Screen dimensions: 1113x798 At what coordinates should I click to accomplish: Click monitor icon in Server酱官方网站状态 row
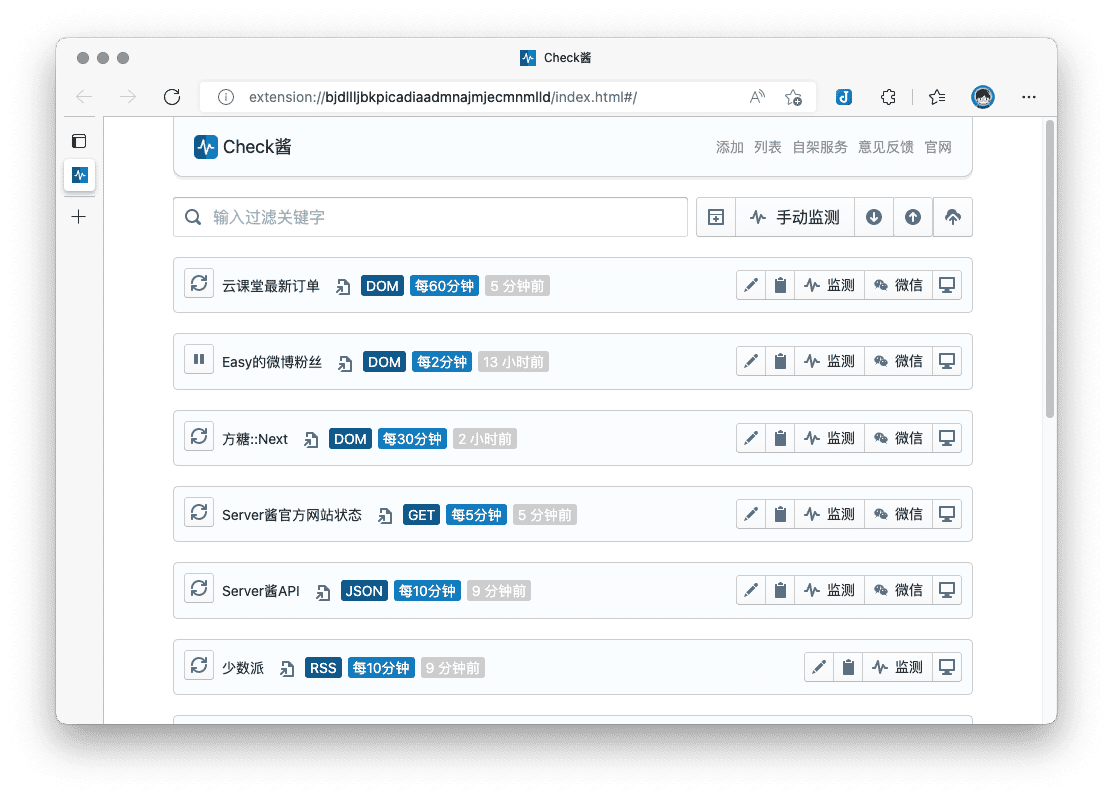(x=946, y=514)
